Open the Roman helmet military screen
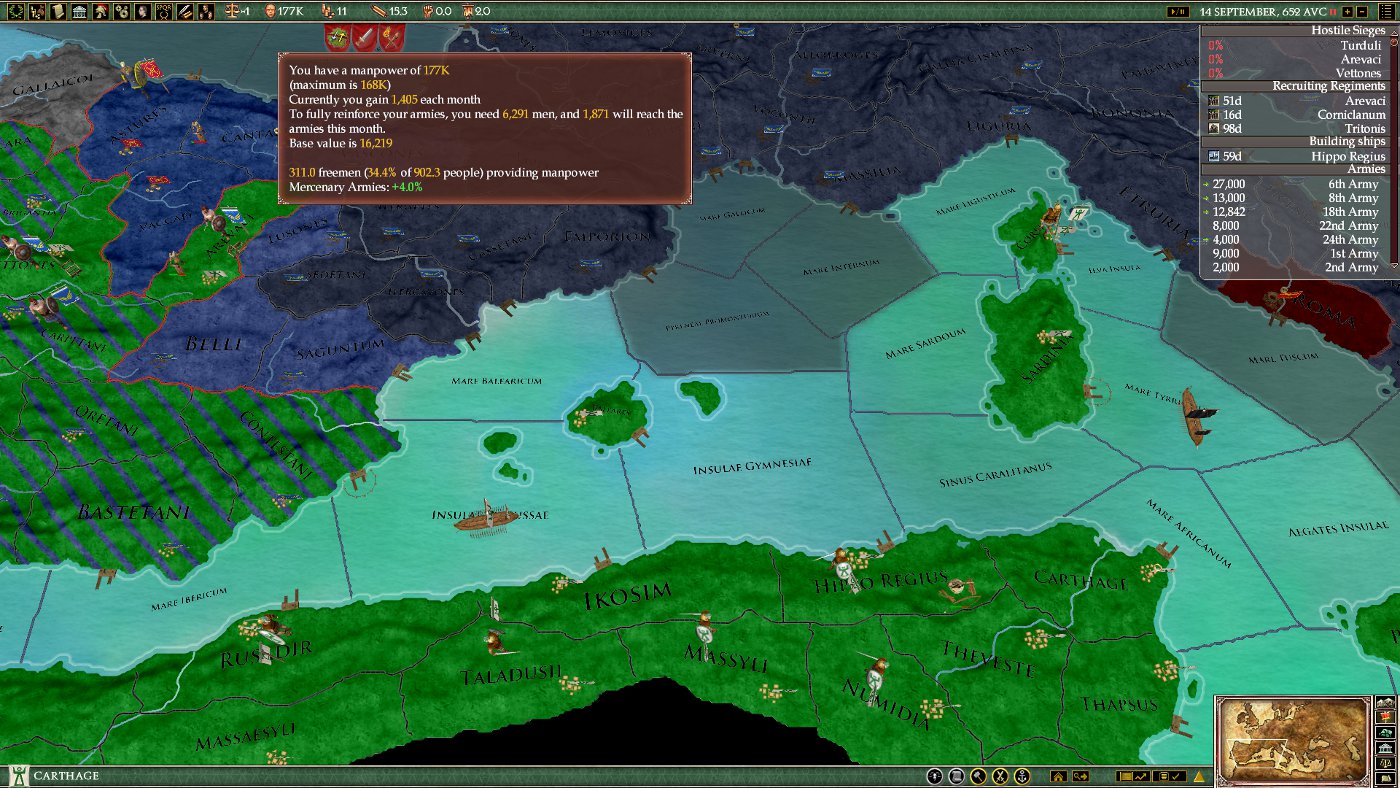The image size is (1400, 788). click(101, 12)
